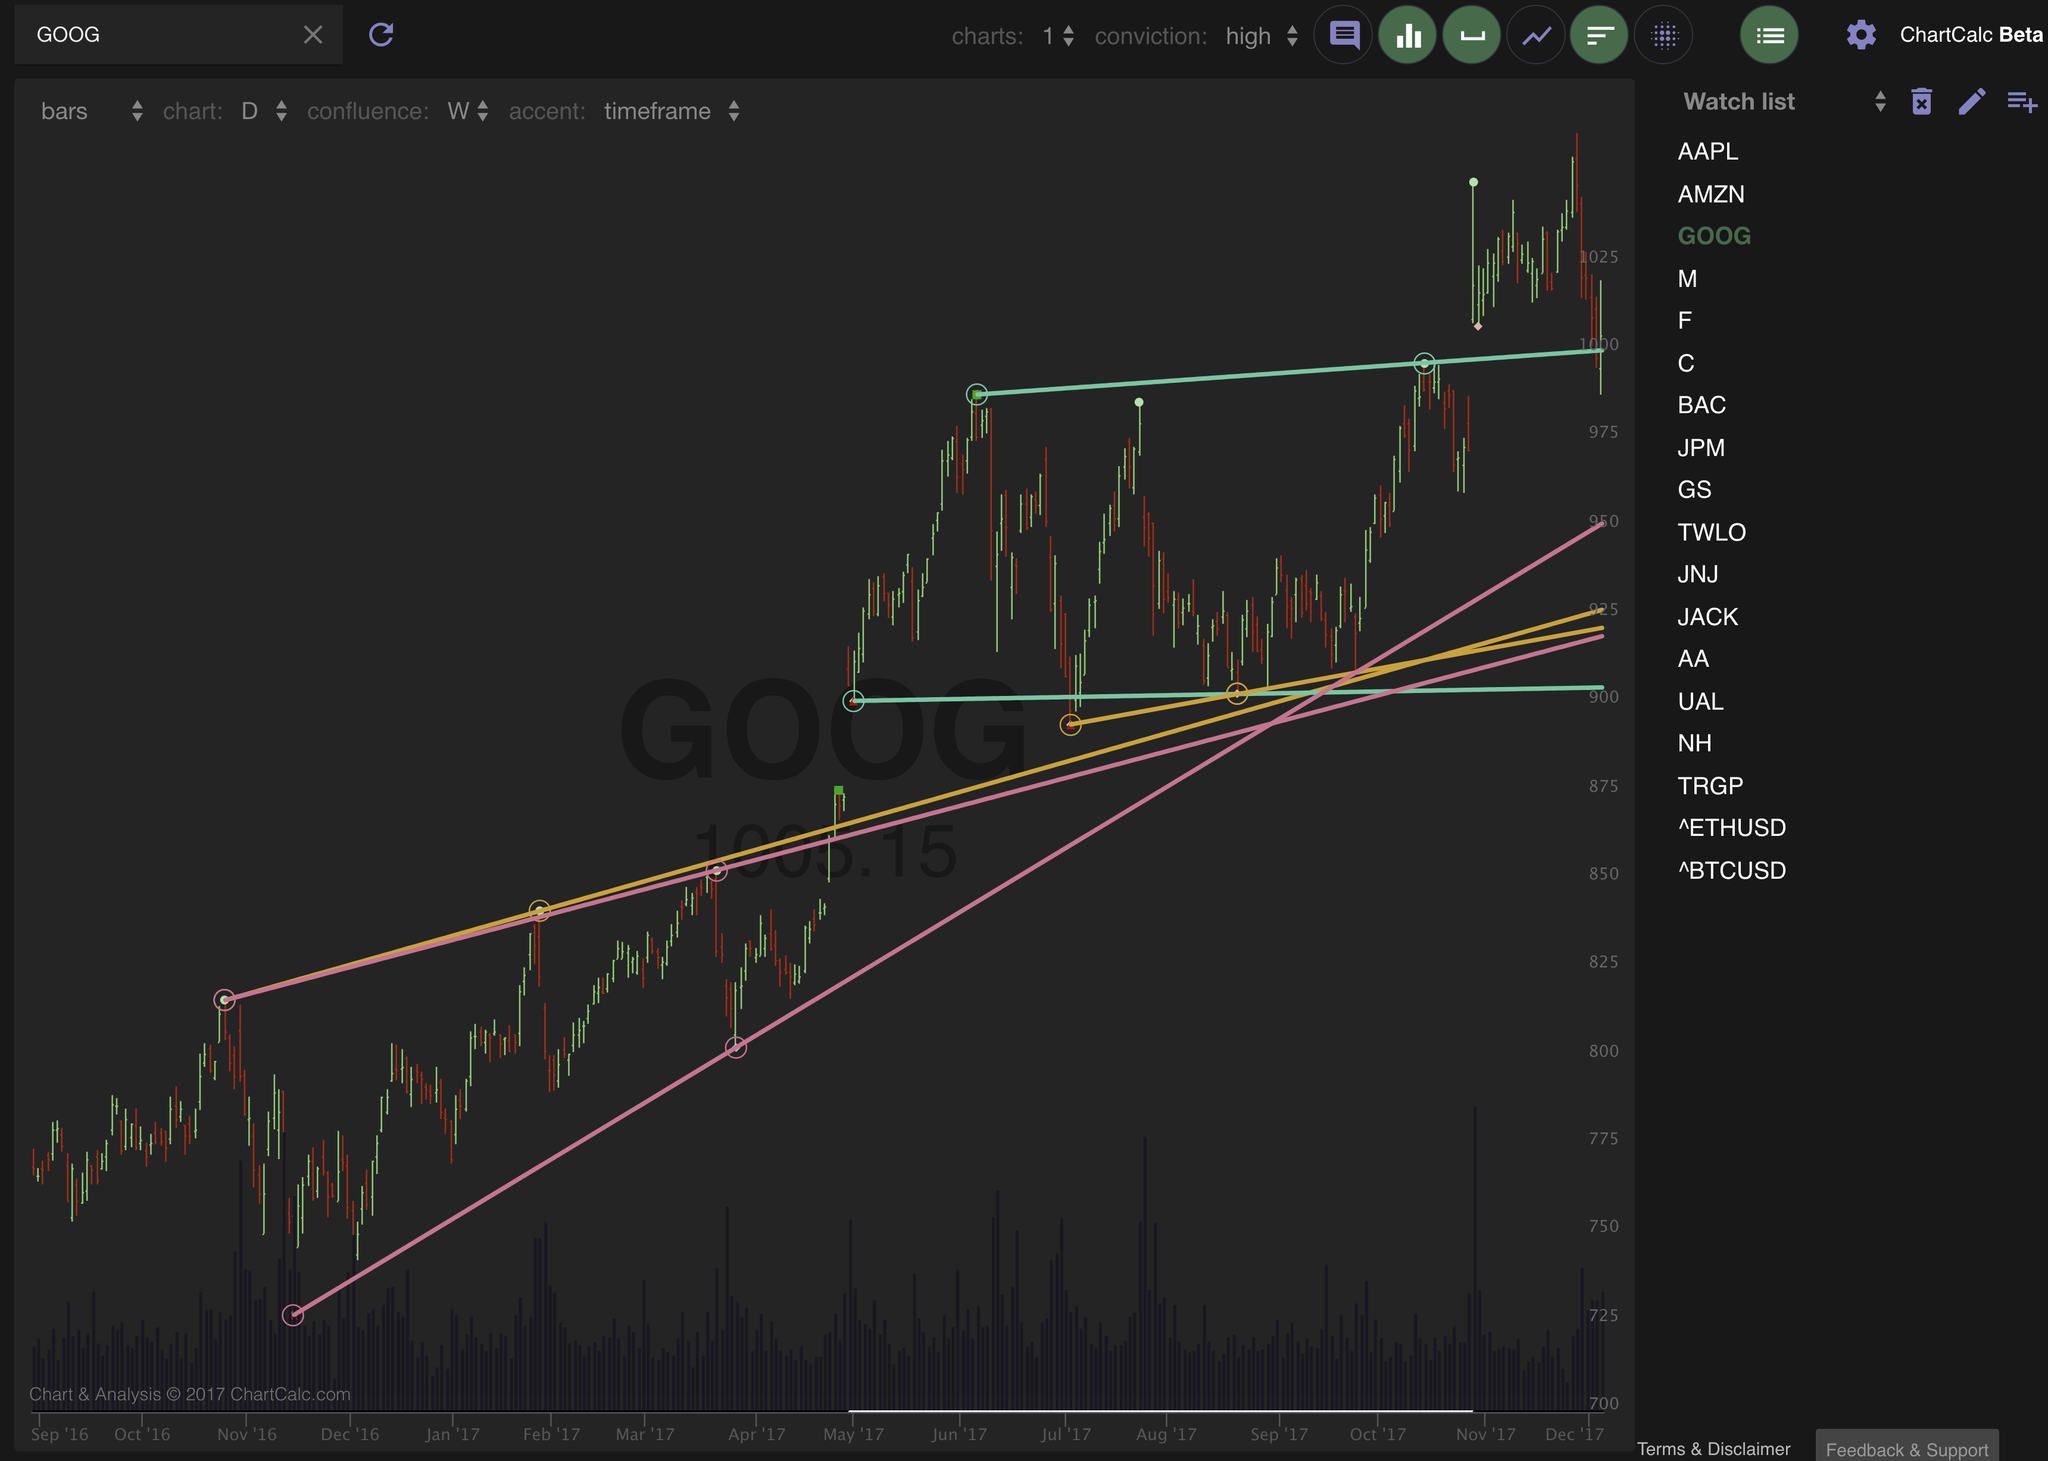Clear the GOOG symbol search field
Viewport: 2048px width, 1461px height.
(x=313, y=35)
